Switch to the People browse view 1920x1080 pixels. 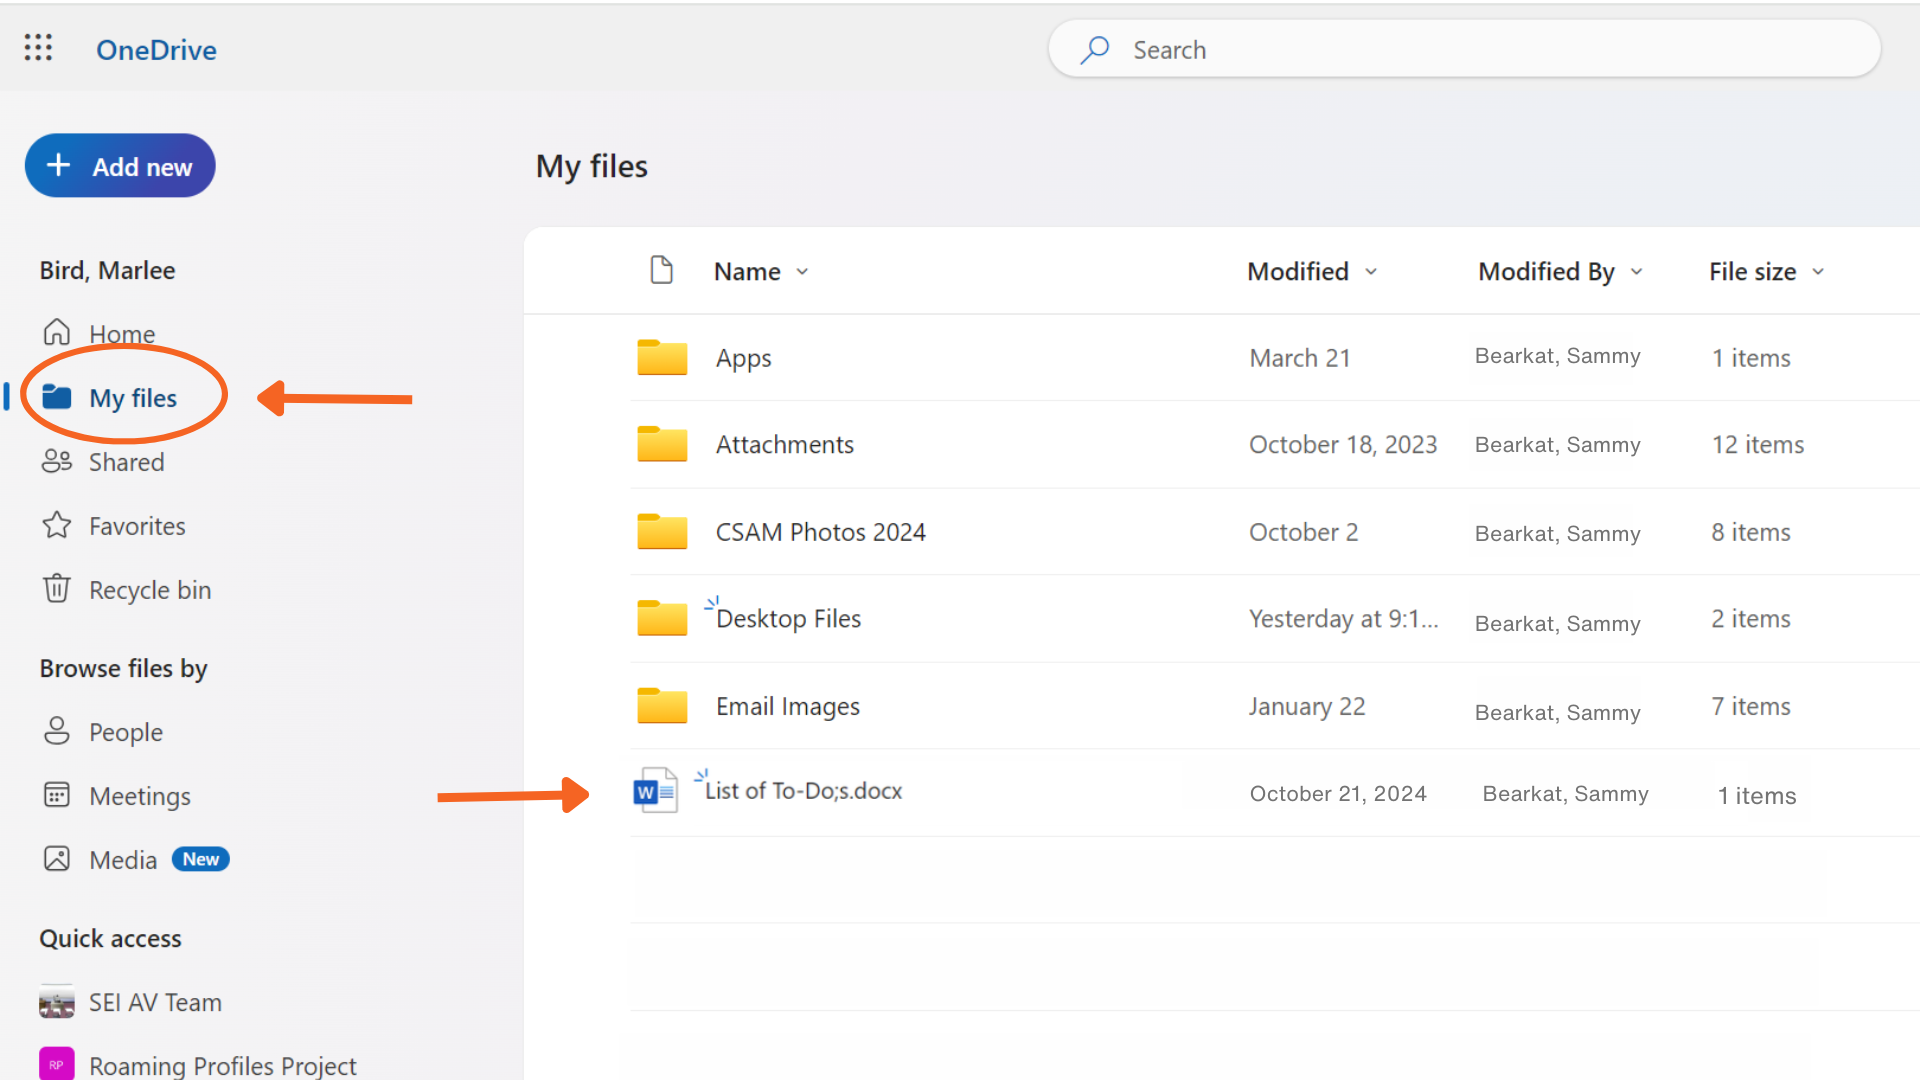(x=57, y=731)
